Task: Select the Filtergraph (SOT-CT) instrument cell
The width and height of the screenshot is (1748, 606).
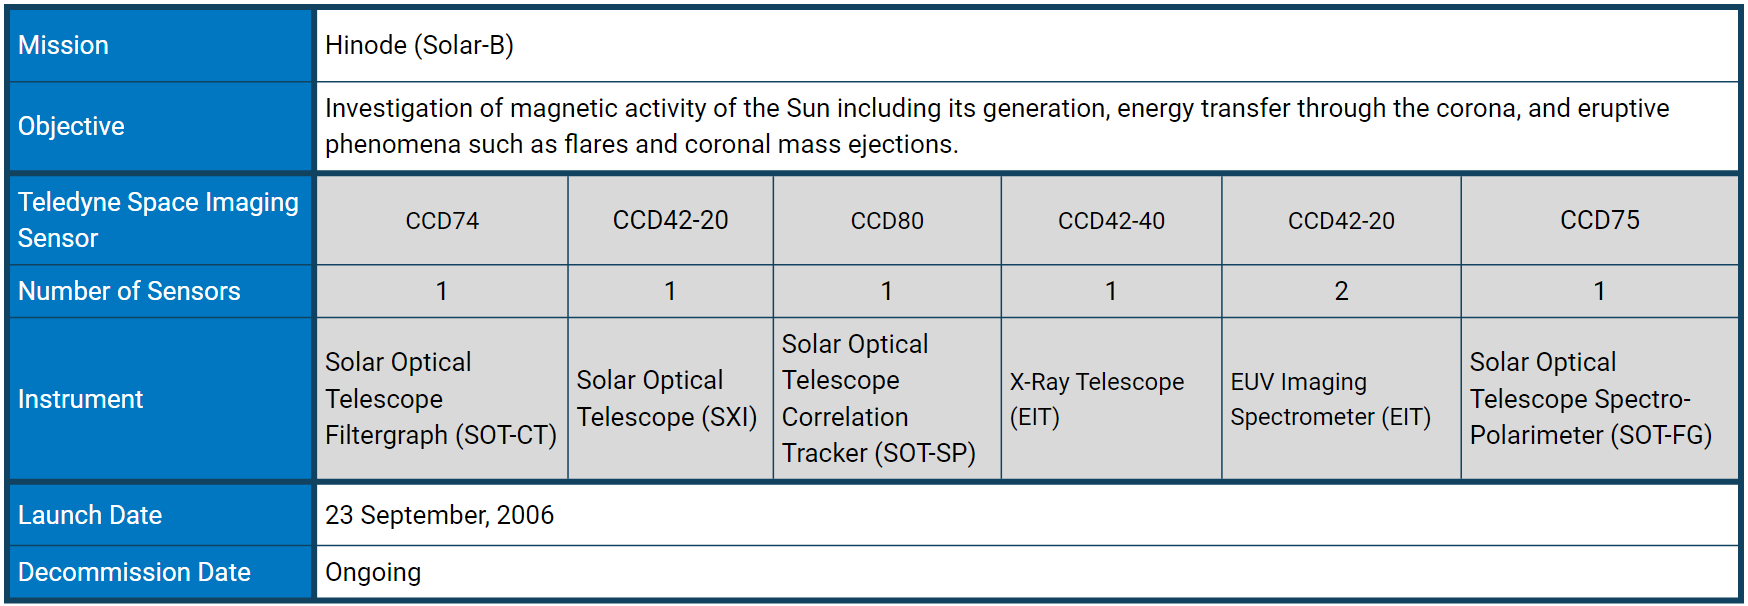Action: (x=441, y=399)
